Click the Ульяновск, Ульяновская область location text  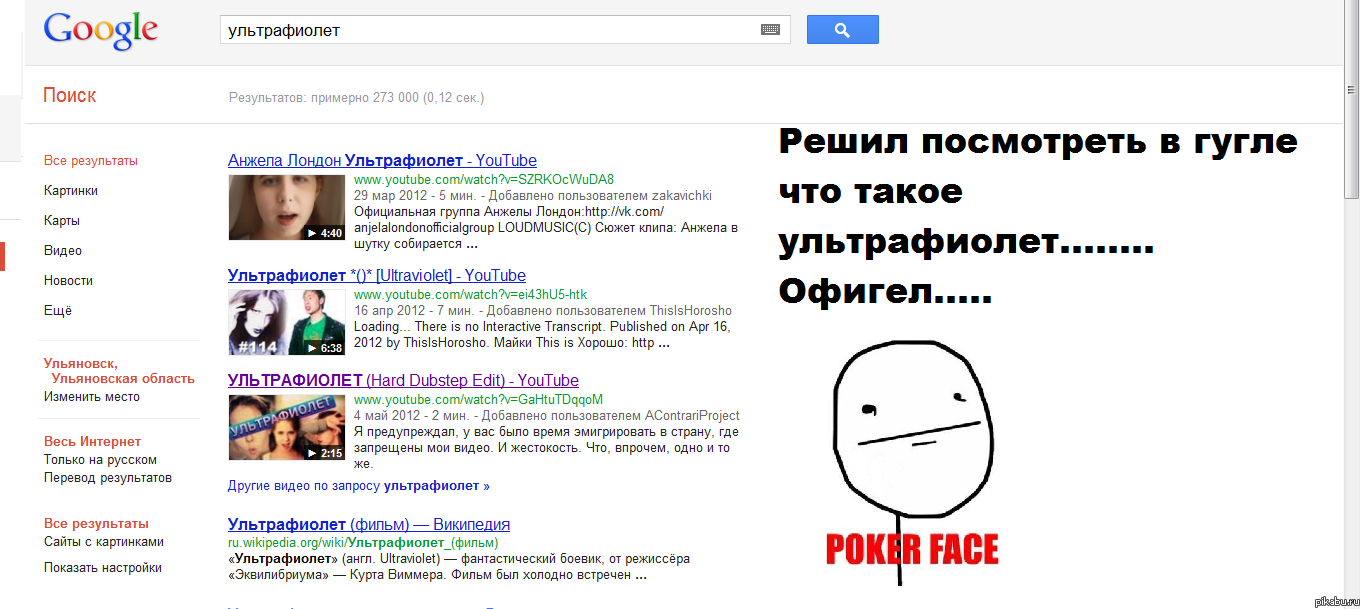[x=120, y=371]
